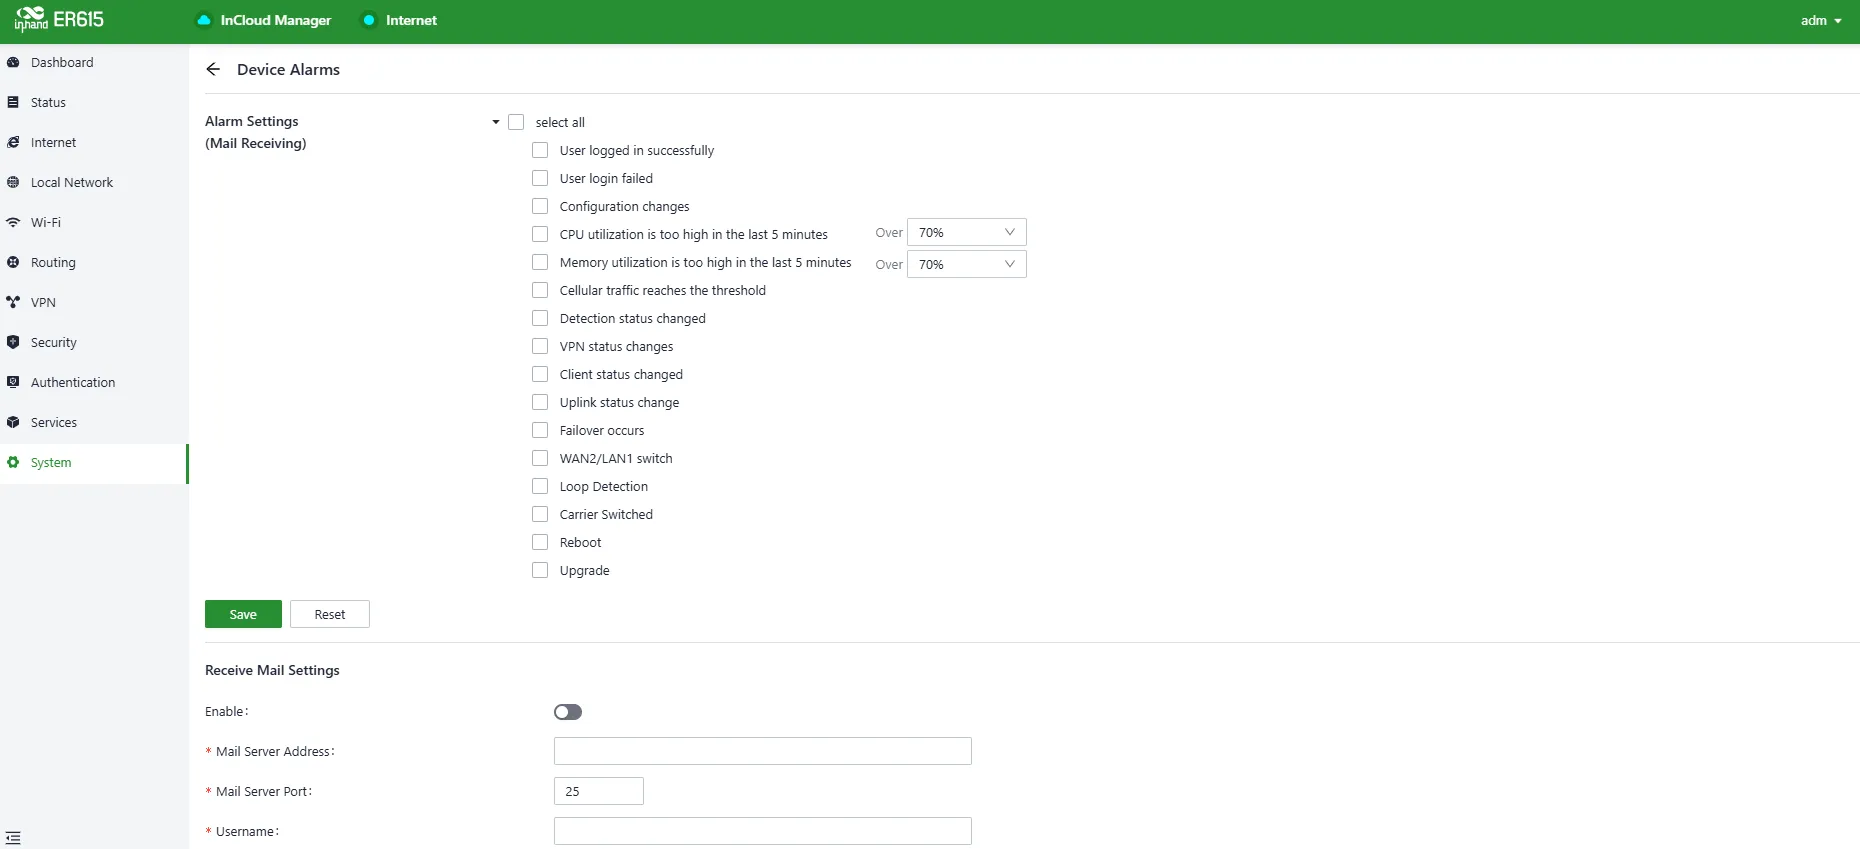Enable the User logged in successfully alarm
Image resolution: width=1860 pixels, height=849 pixels.
(x=540, y=150)
